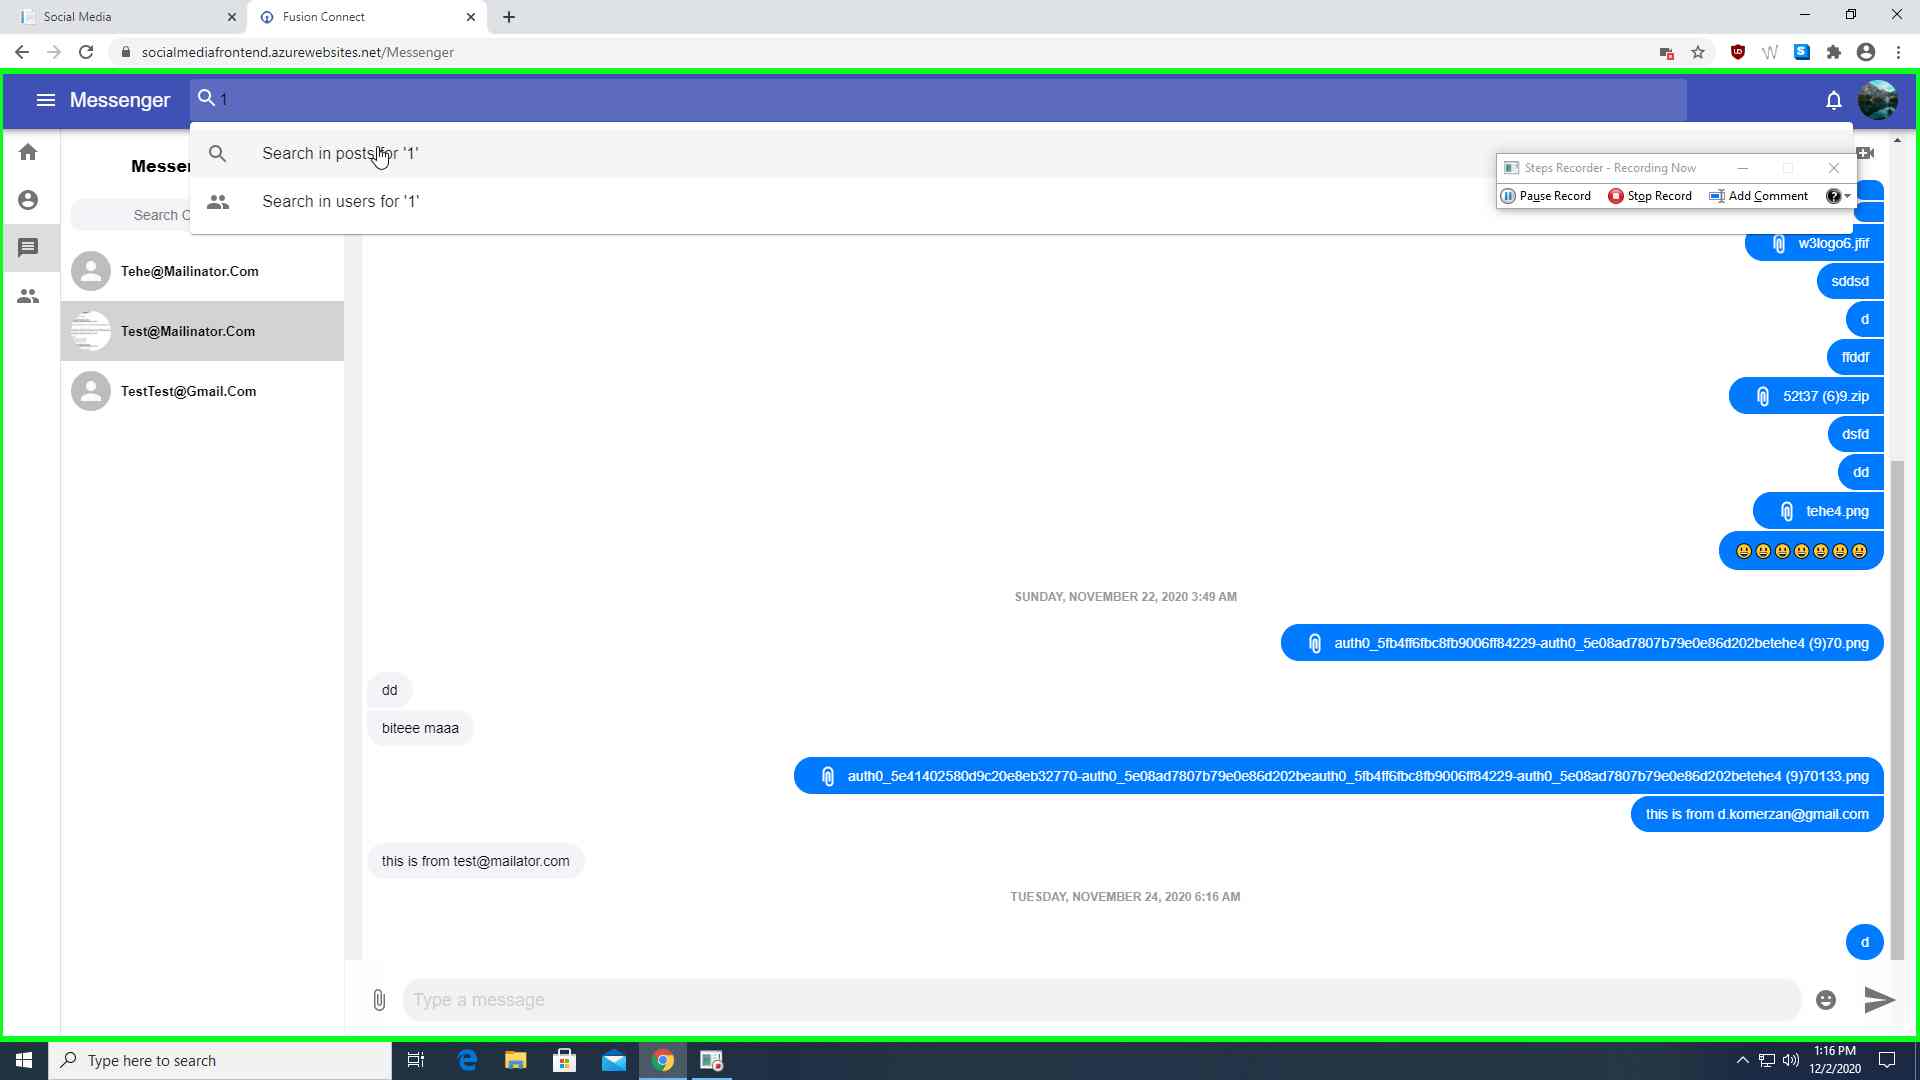
Task: Reload the page
Action: (86, 52)
